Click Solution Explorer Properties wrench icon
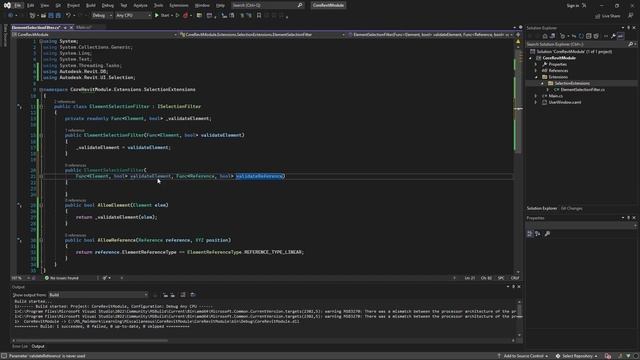Image resolution: width=640 pixels, height=360 pixels. pyautogui.click(x=613, y=36)
